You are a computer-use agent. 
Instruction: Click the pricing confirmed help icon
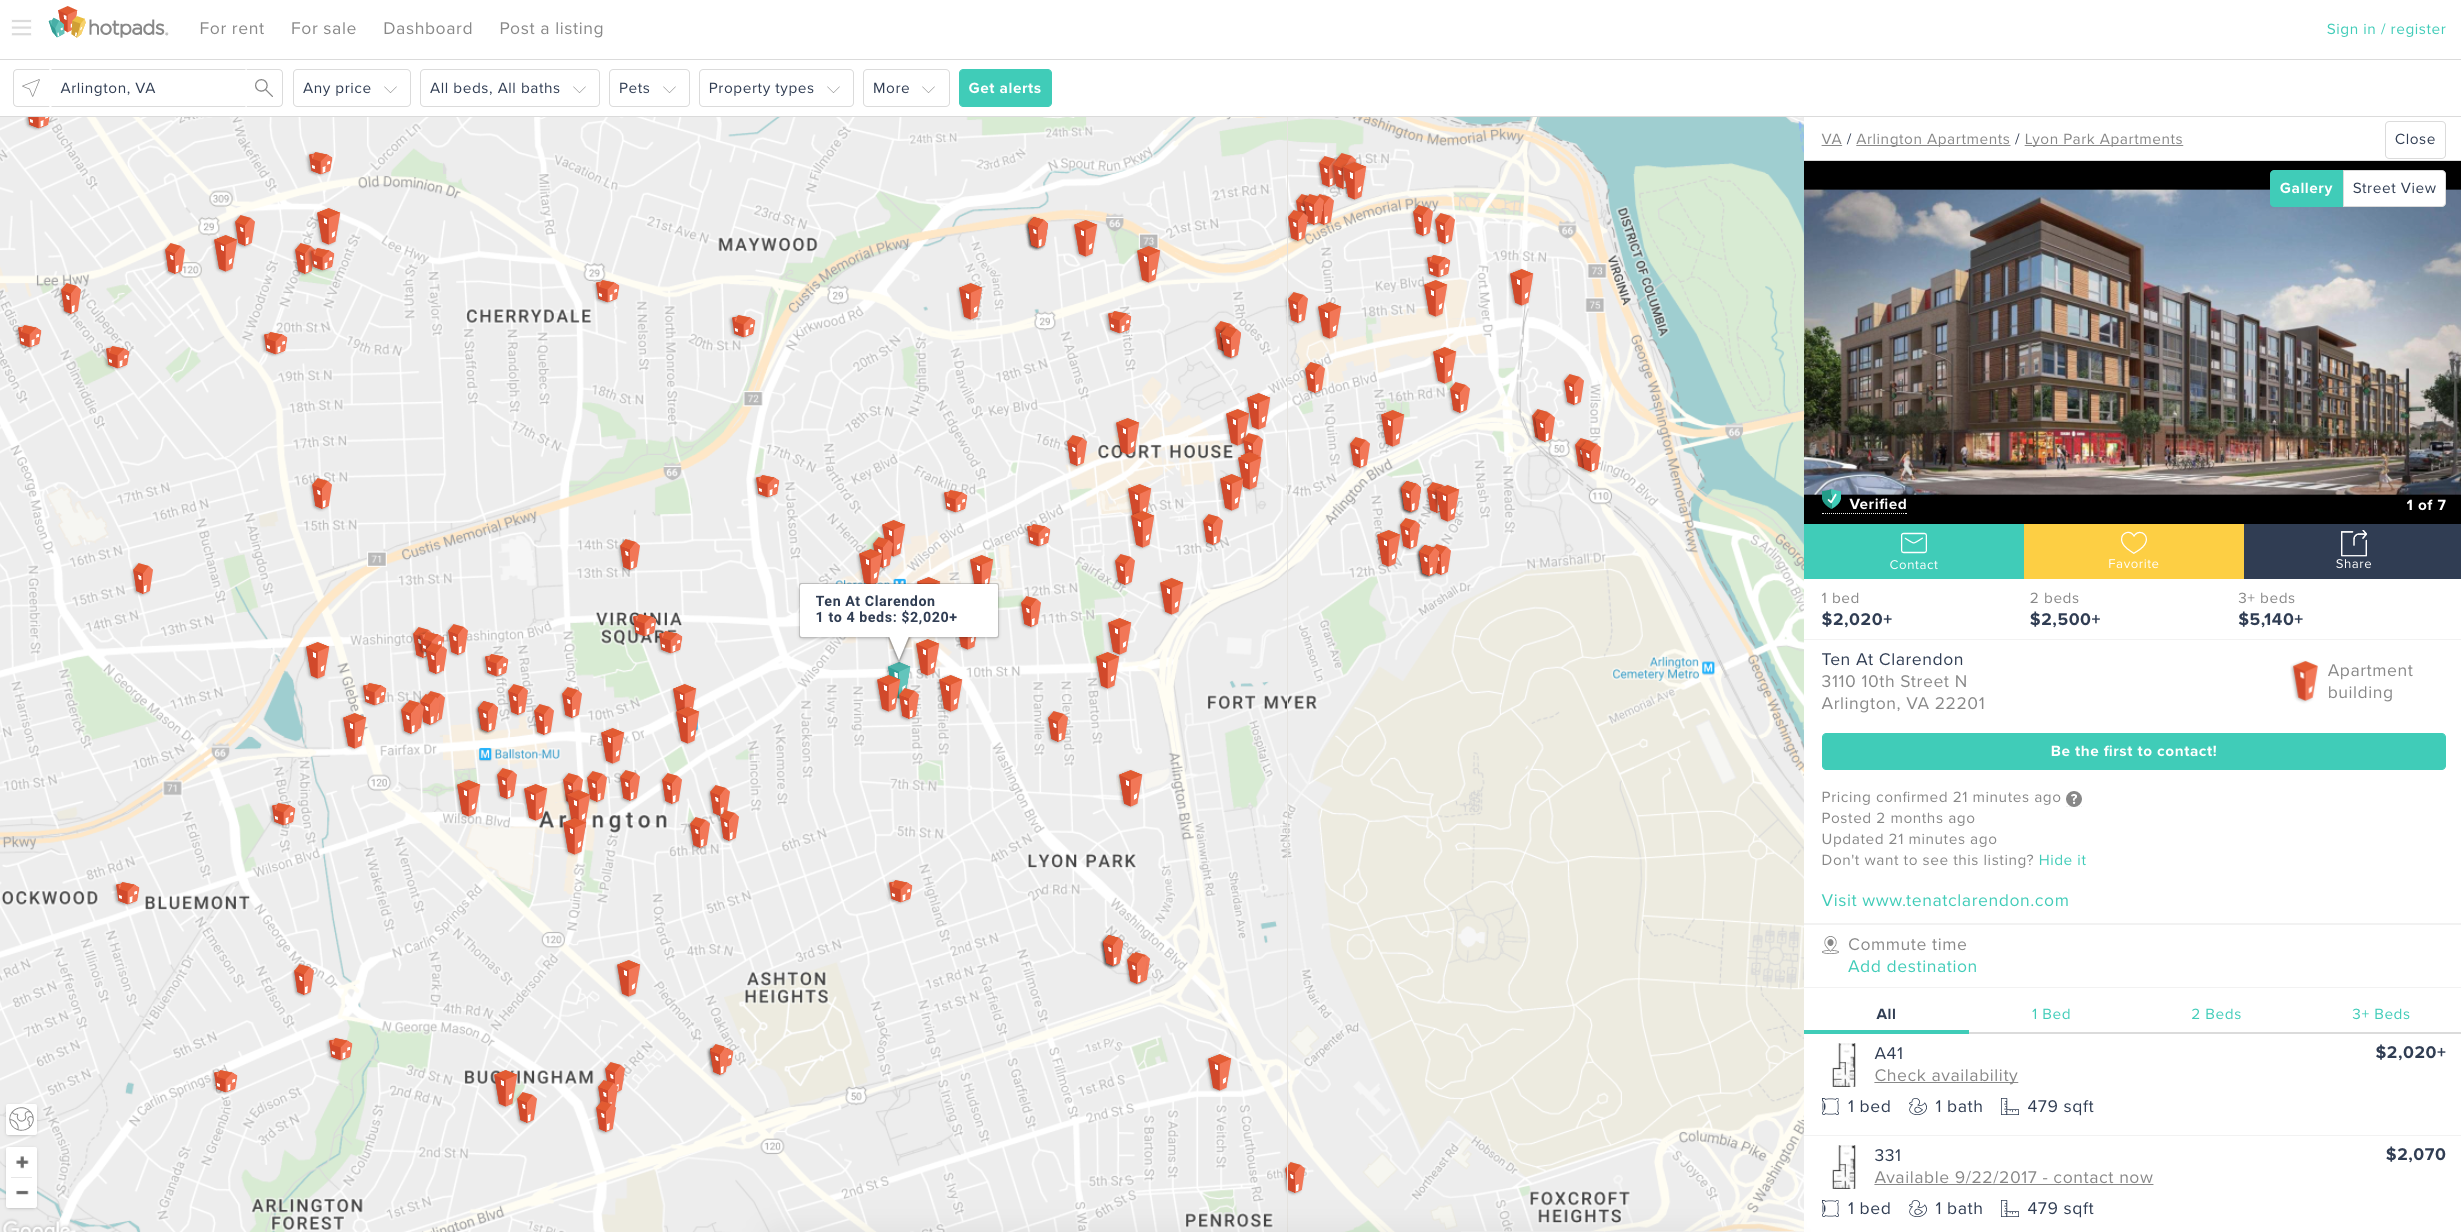click(x=2074, y=798)
